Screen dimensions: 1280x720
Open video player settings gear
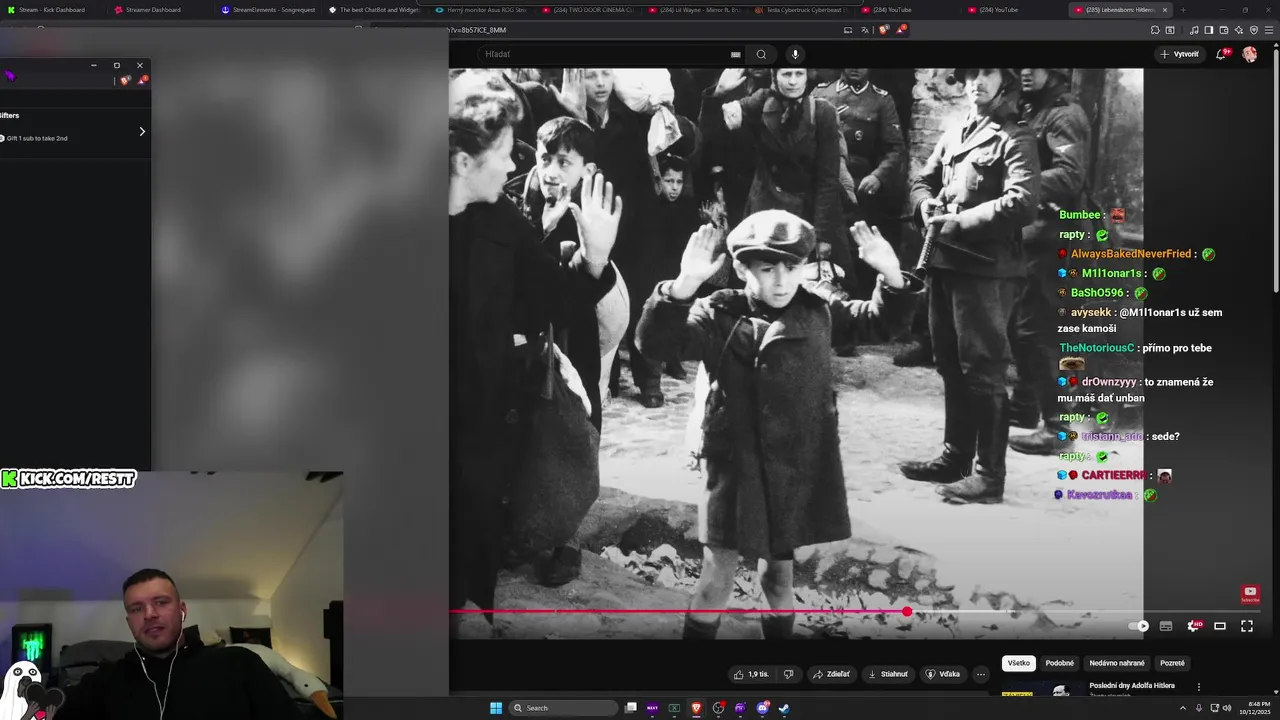(x=1193, y=626)
